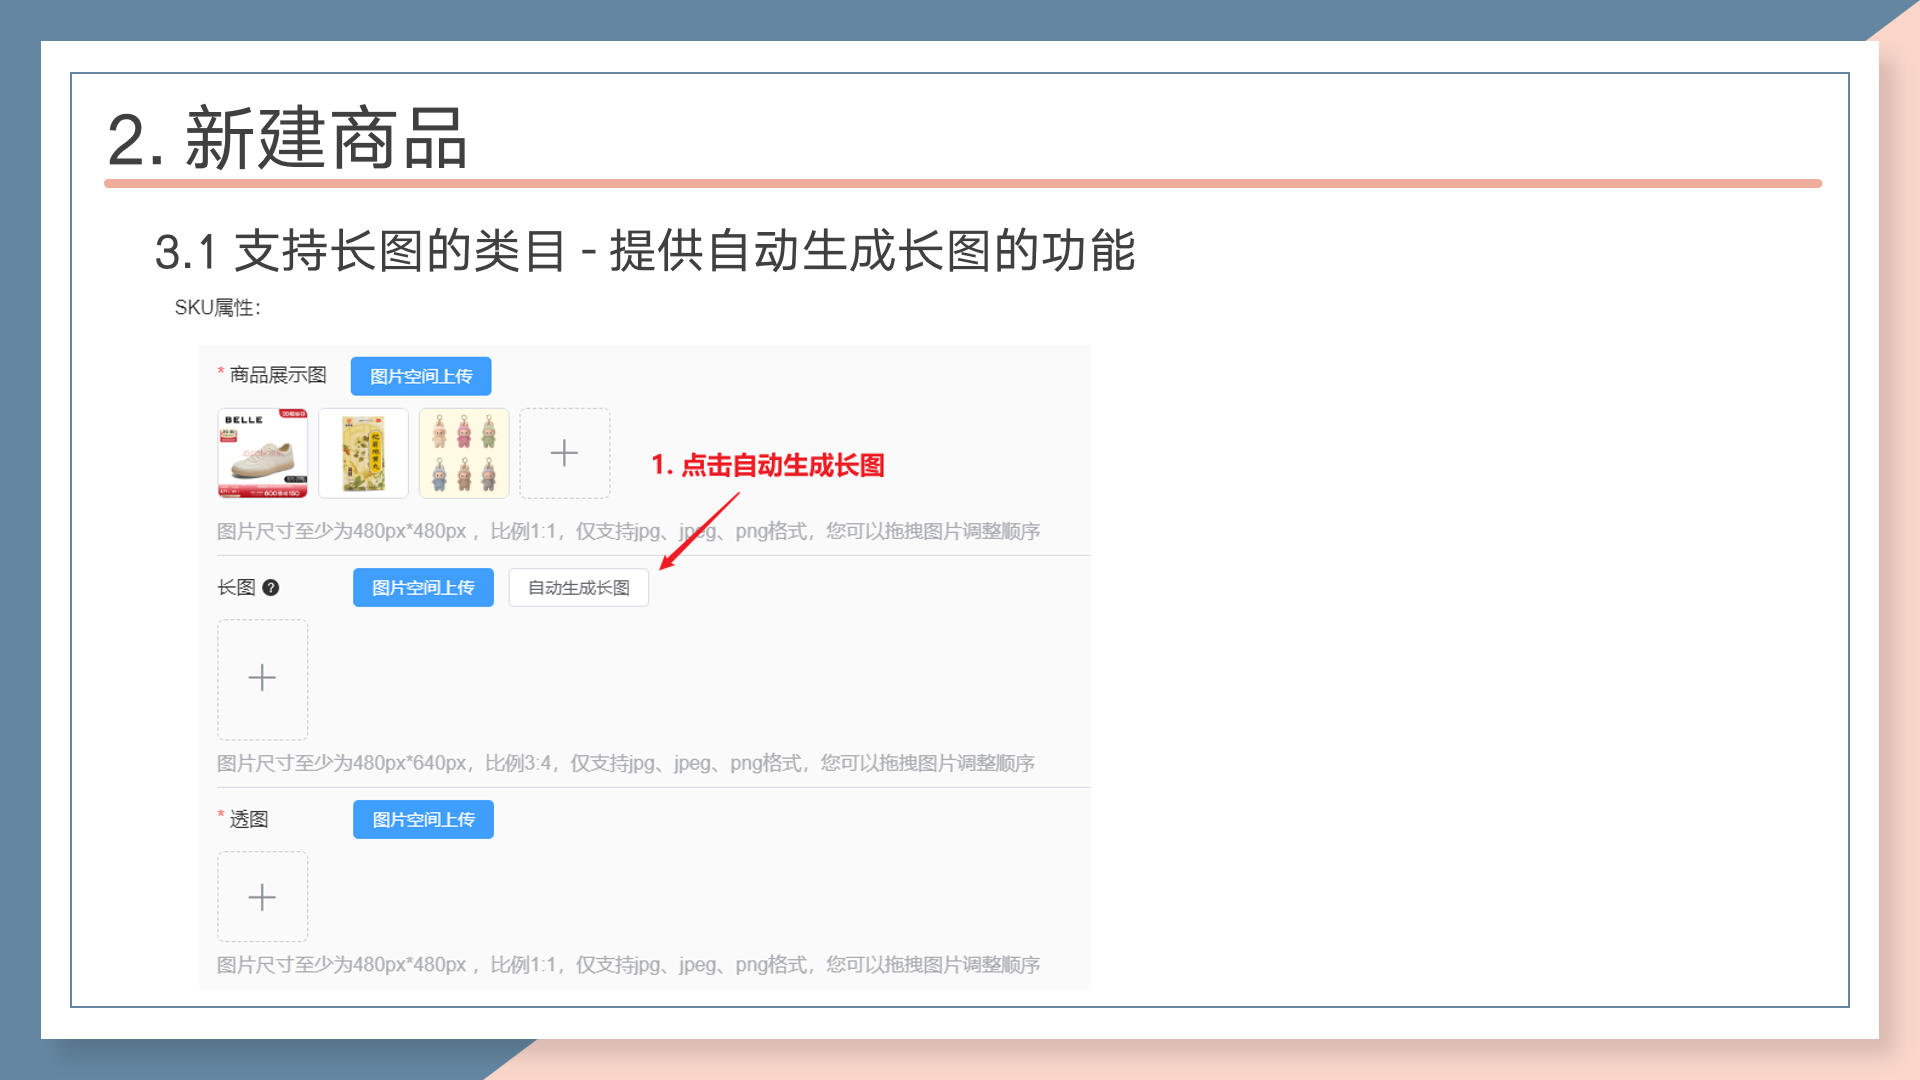Click the plus icon to add product display image

tap(564, 453)
